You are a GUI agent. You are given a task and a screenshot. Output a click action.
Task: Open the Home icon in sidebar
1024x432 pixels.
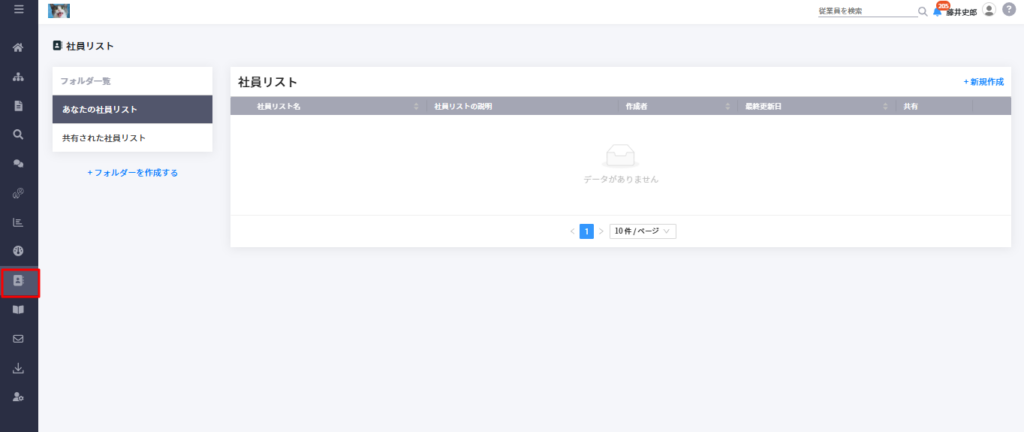(x=19, y=47)
